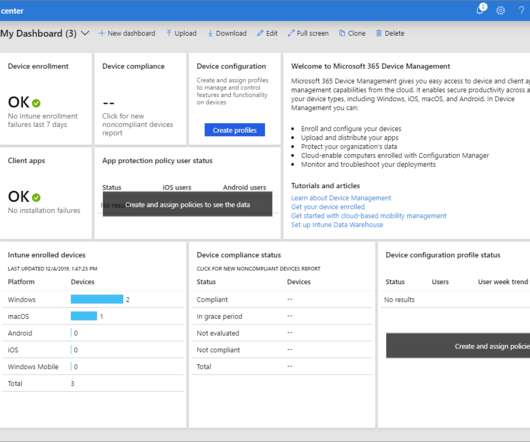The width and height of the screenshot is (530, 442).
Task: Clone the current dashboard
Action: tap(352, 33)
